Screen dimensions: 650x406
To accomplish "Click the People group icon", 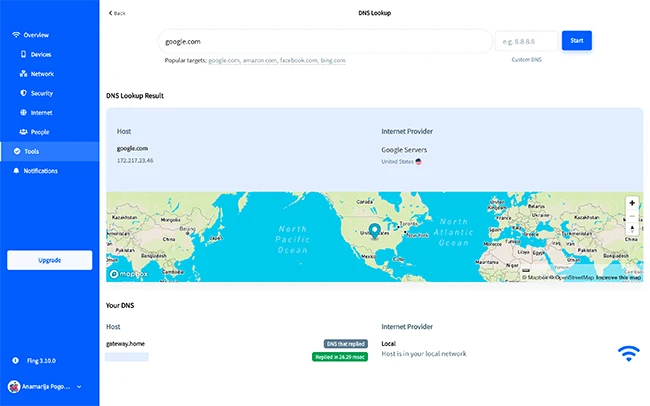I will pos(22,132).
